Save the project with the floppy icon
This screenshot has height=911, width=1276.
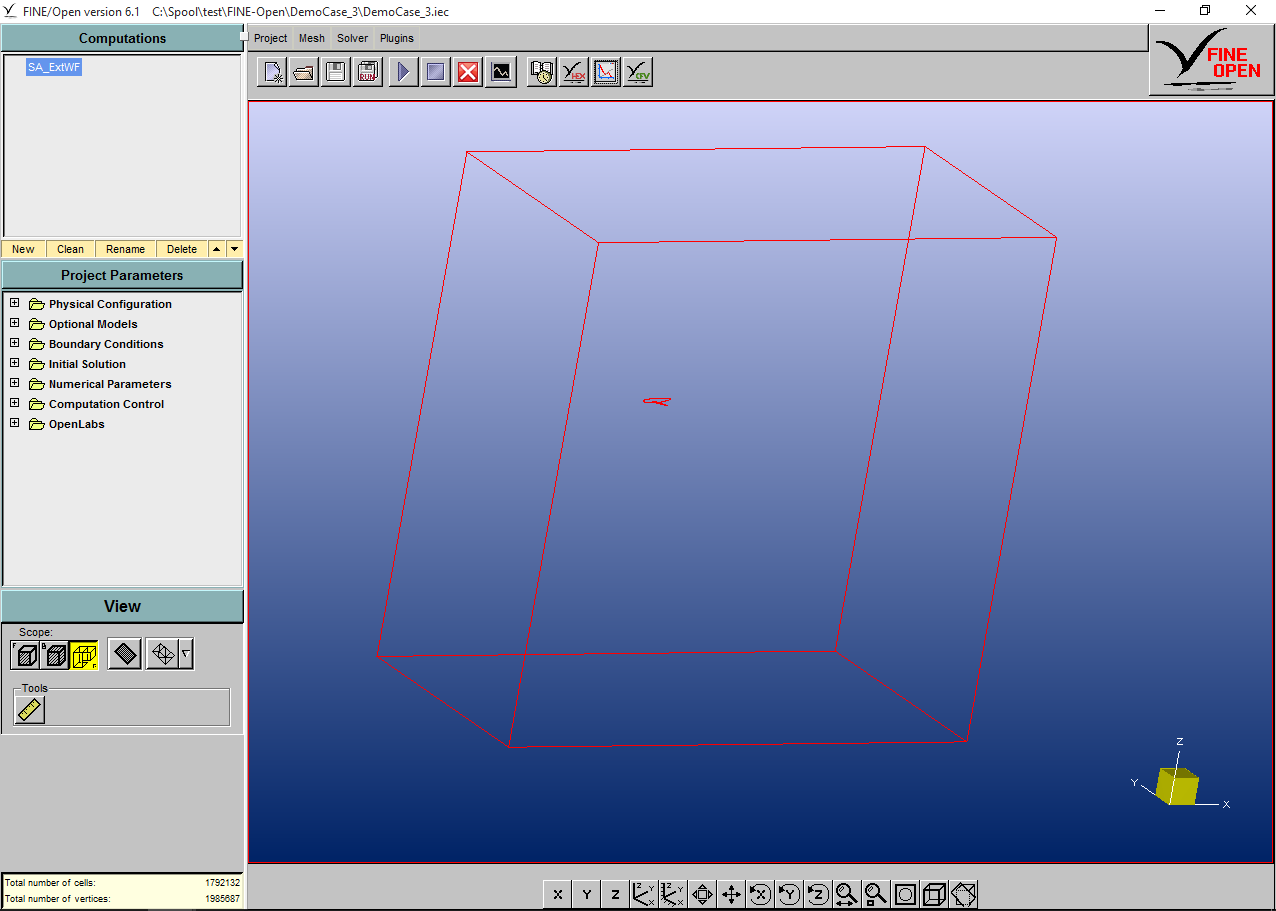pos(336,72)
